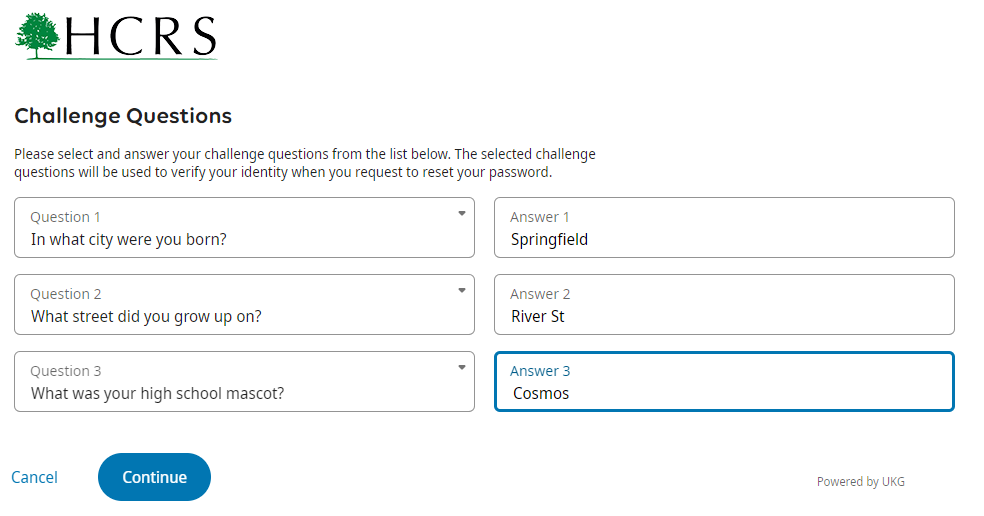Click the "Answer 1" floating label
The height and width of the screenshot is (516, 984).
pyautogui.click(x=540, y=217)
